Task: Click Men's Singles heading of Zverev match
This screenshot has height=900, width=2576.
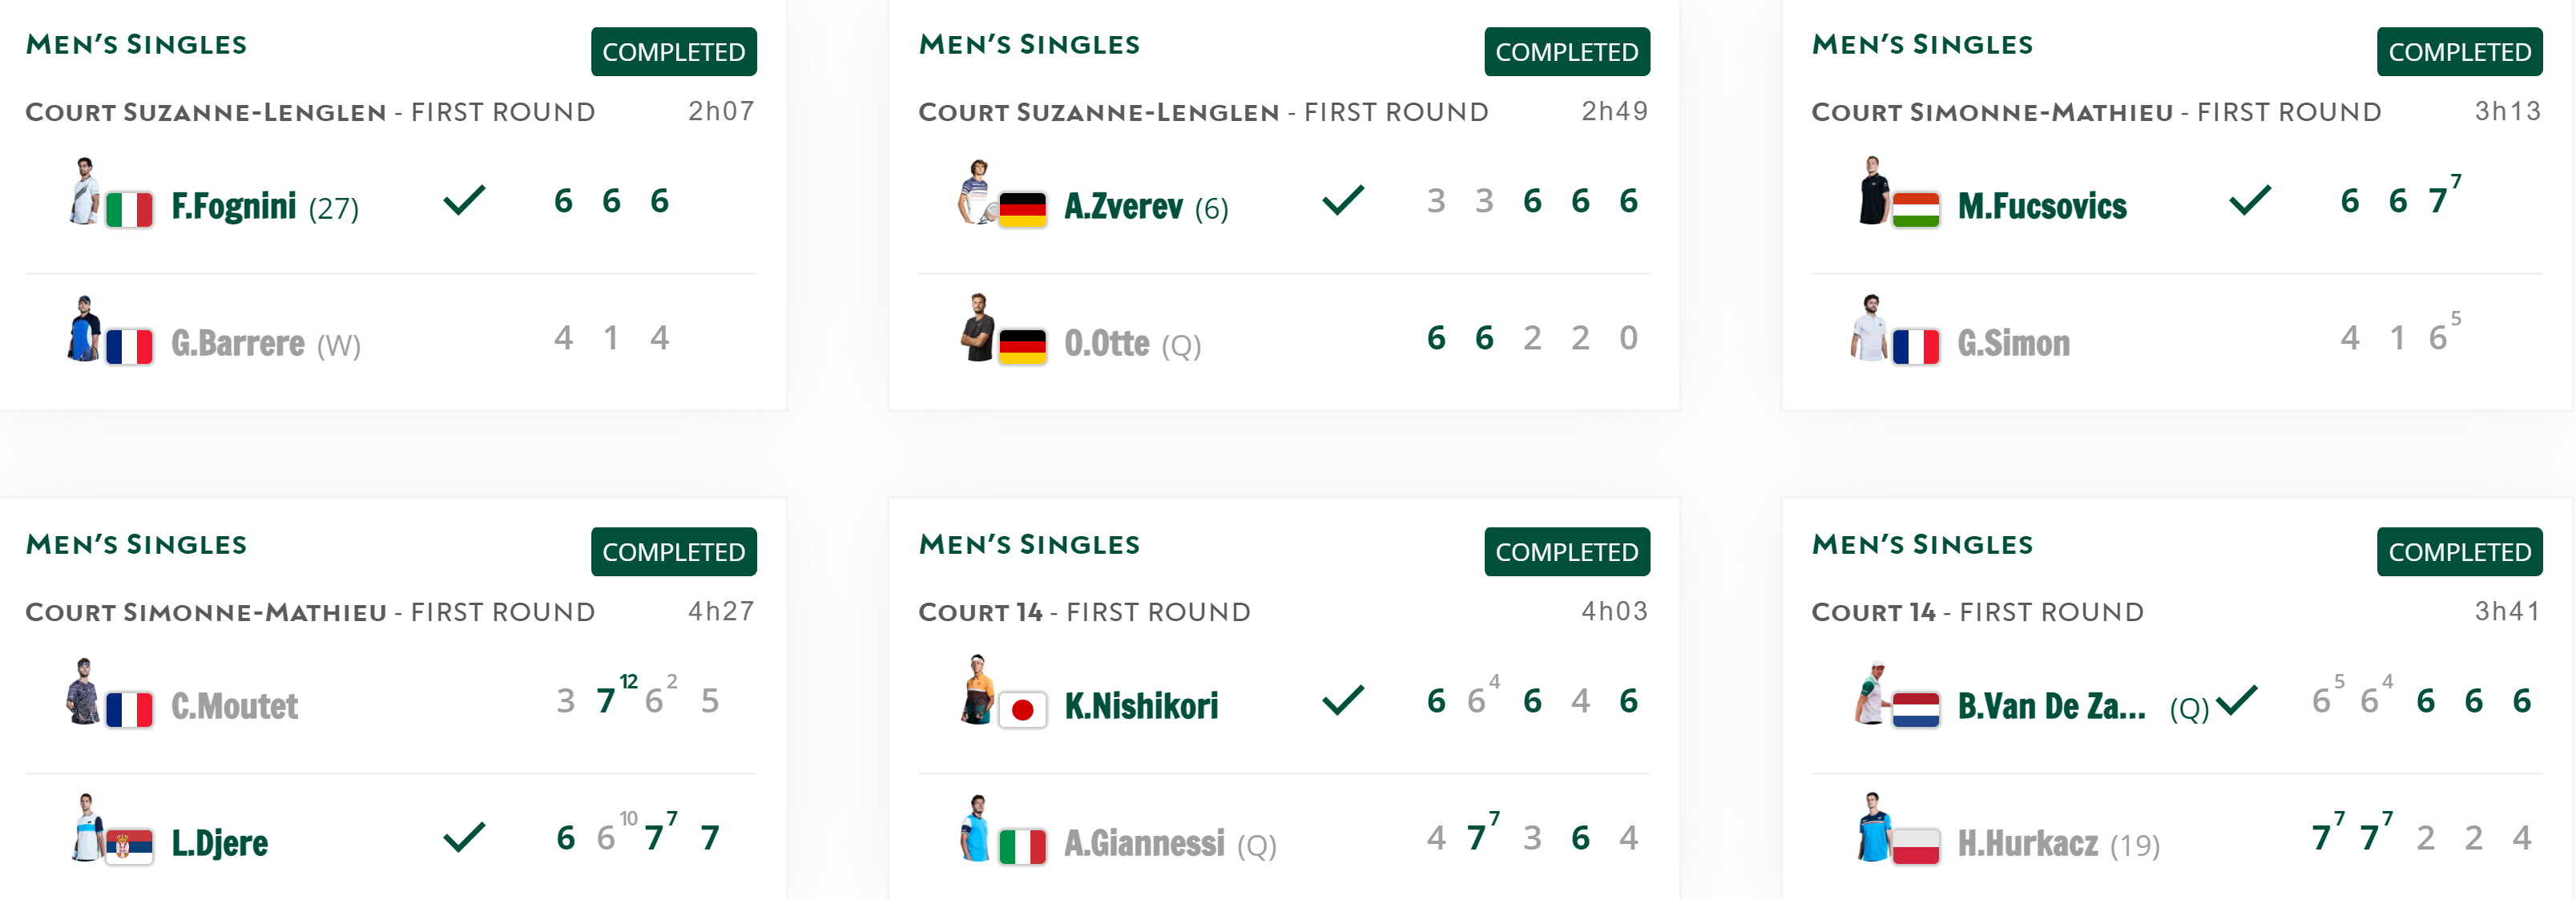Action: (1029, 45)
